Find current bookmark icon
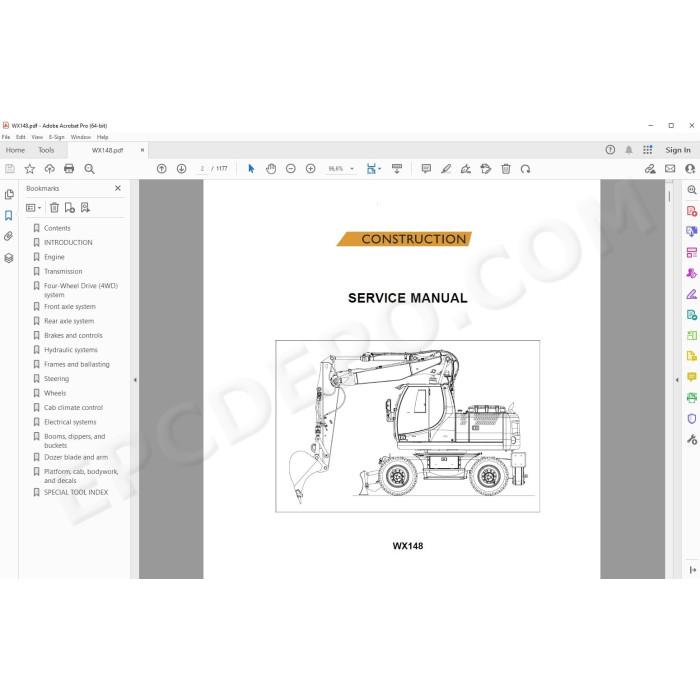This screenshot has width=700, height=700. coord(85,208)
